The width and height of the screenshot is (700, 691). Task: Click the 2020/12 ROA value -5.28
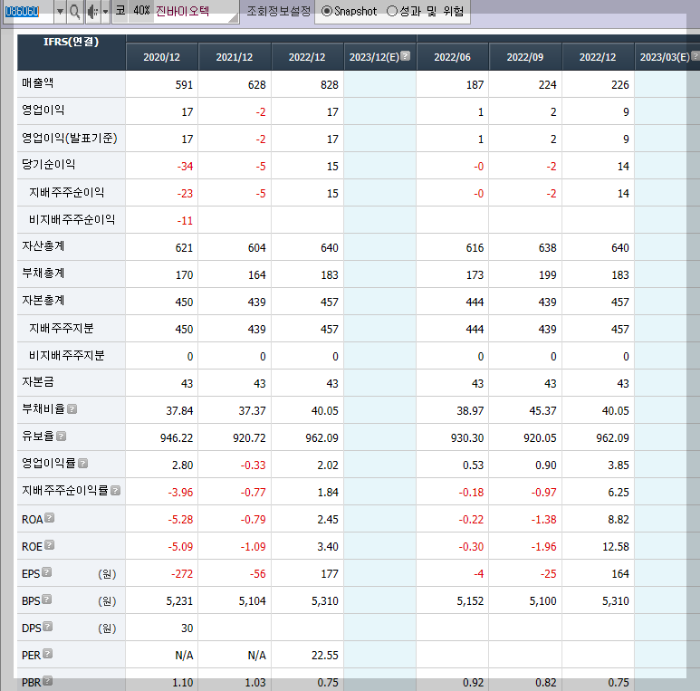180,520
